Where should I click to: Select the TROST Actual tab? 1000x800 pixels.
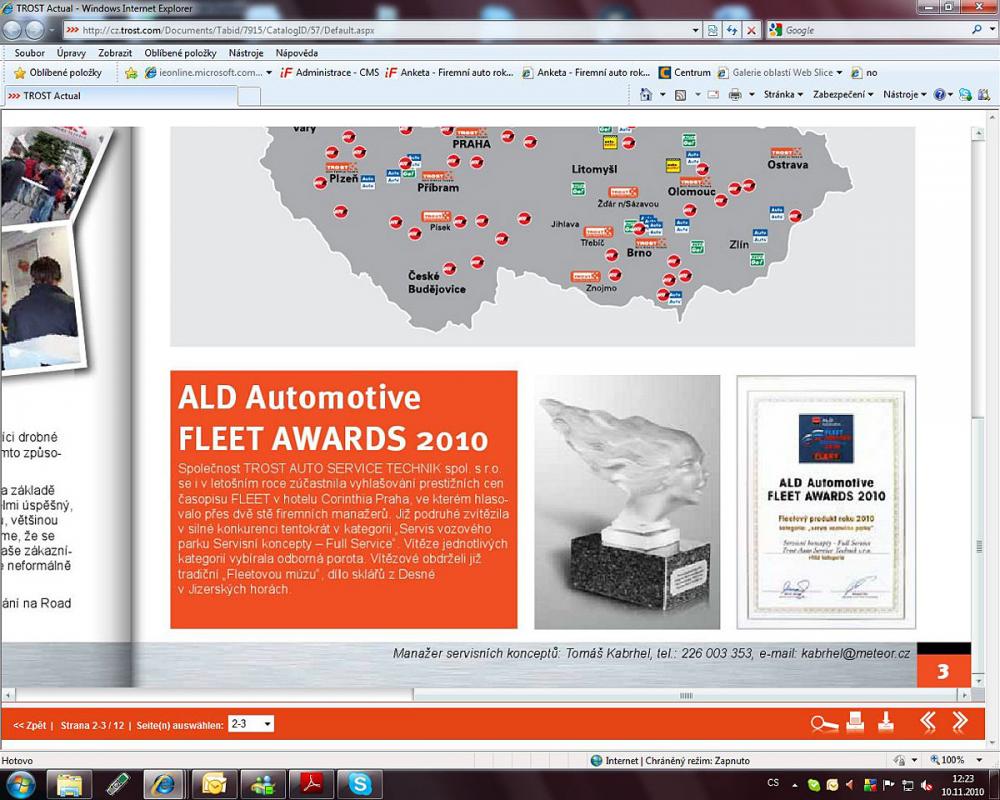(x=120, y=96)
